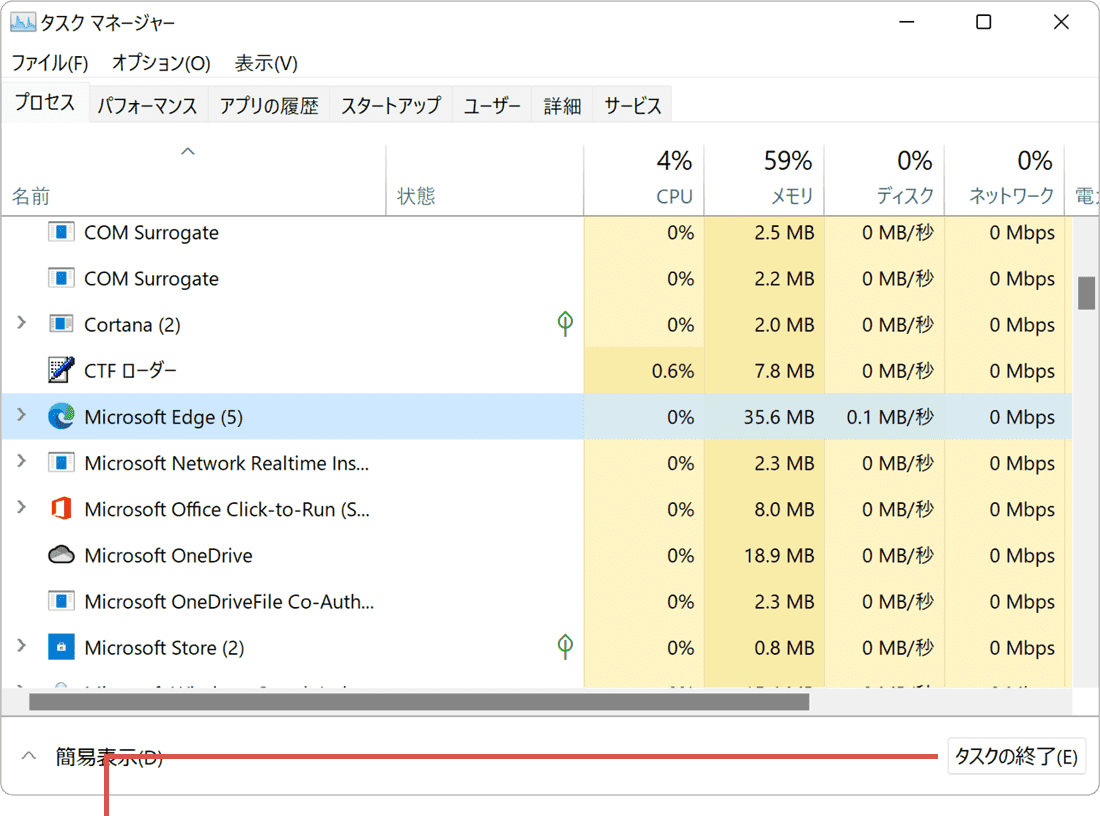Switch to the パフォーマンス tab
This screenshot has height=816, width=1100.
click(x=147, y=106)
